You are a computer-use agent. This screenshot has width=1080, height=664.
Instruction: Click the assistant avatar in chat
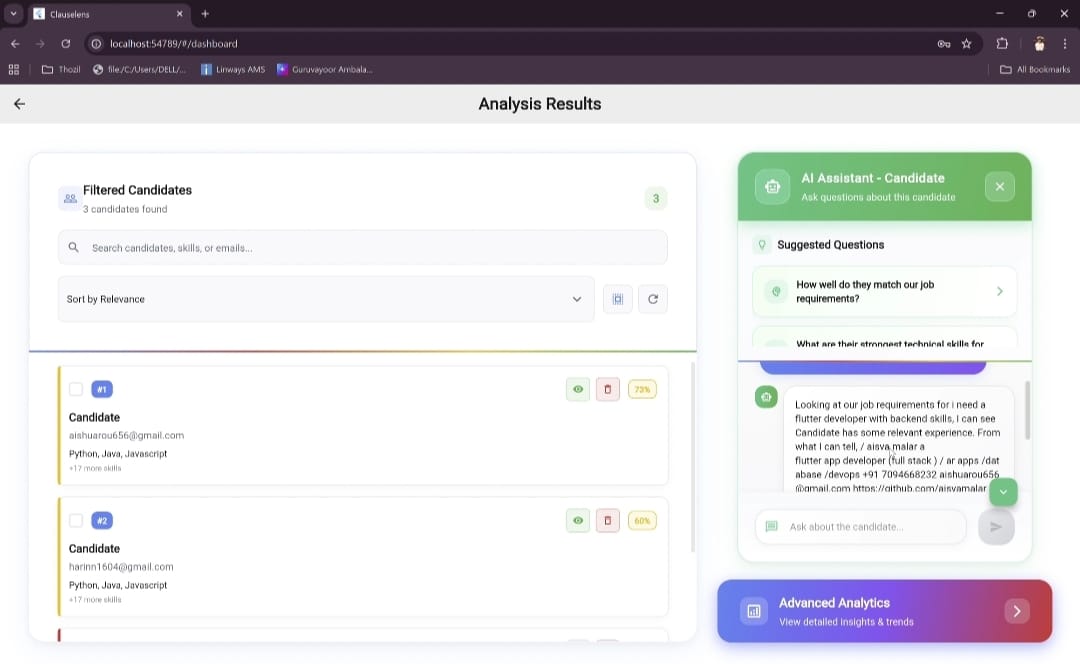click(x=766, y=397)
